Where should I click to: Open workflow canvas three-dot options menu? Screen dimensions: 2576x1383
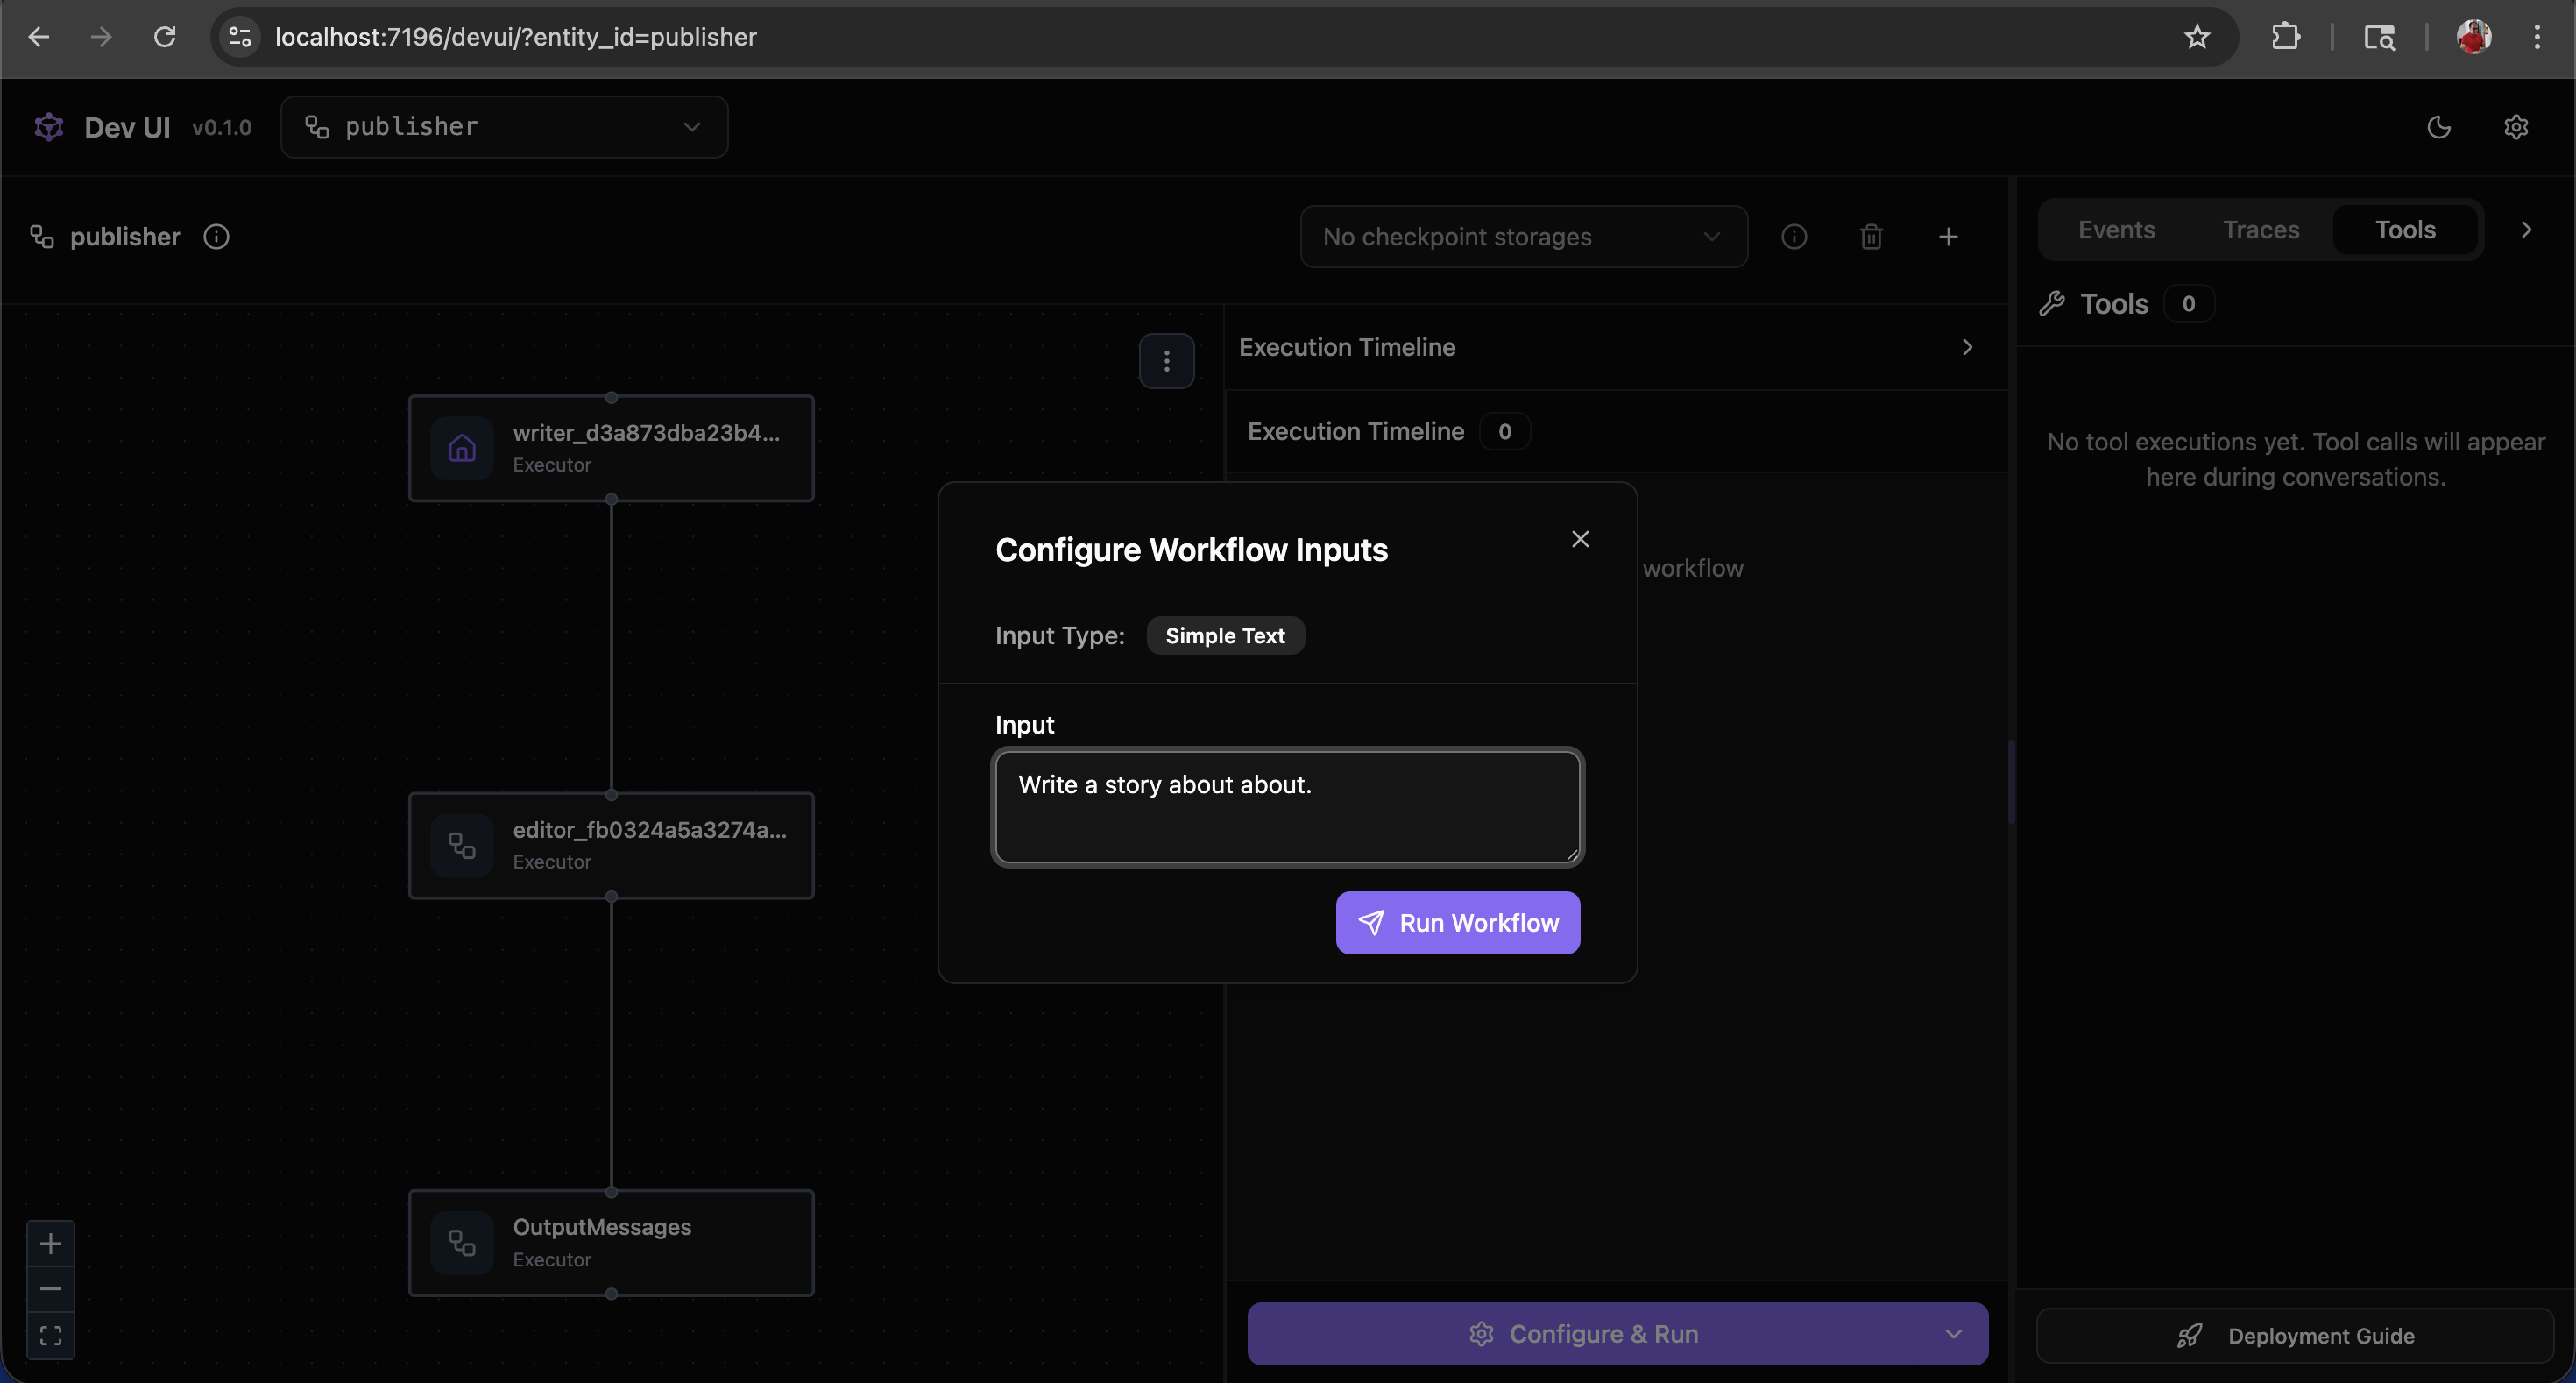point(1166,361)
